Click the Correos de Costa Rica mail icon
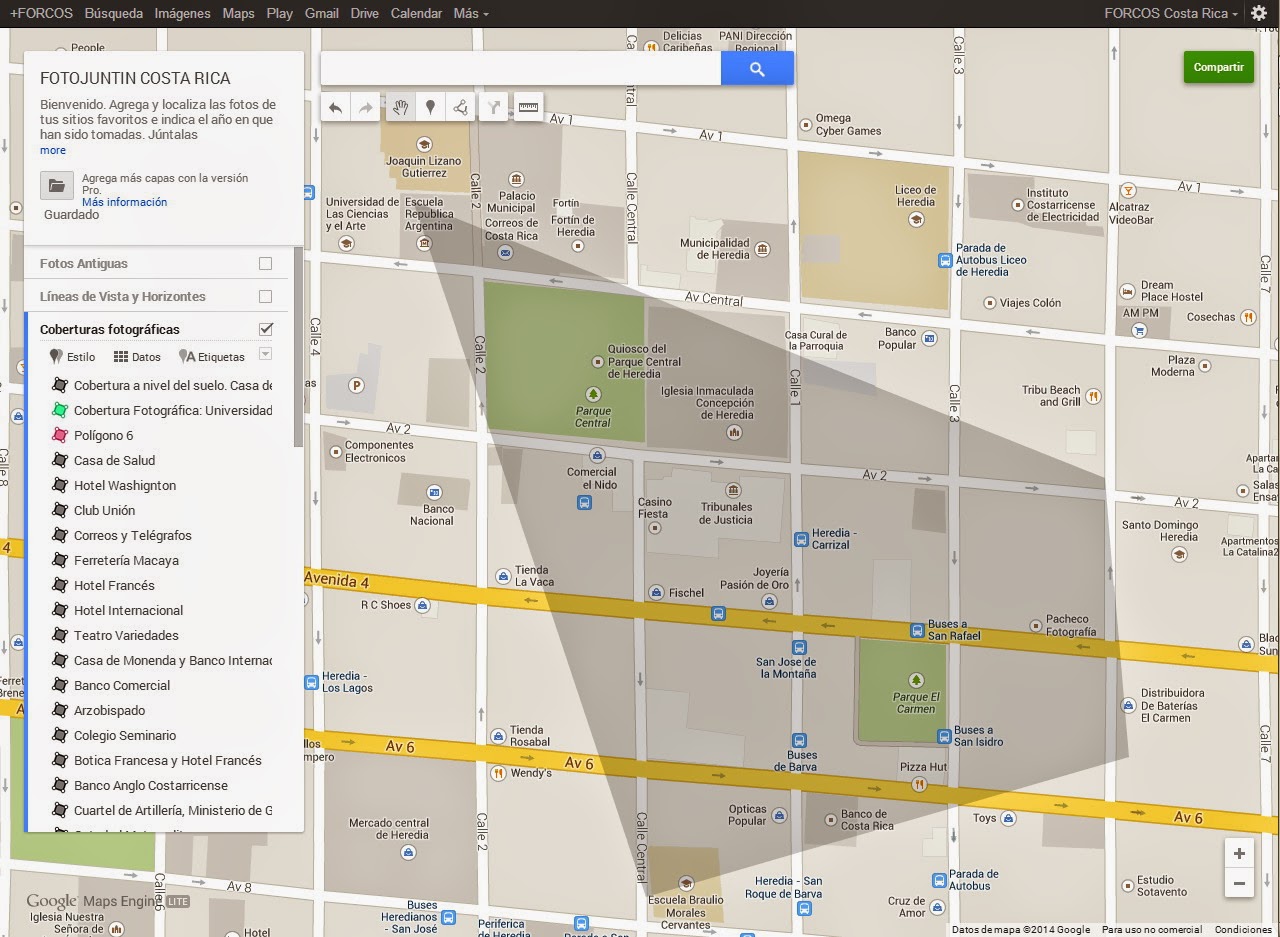This screenshot has width=1280, height=937. [506, 253]
